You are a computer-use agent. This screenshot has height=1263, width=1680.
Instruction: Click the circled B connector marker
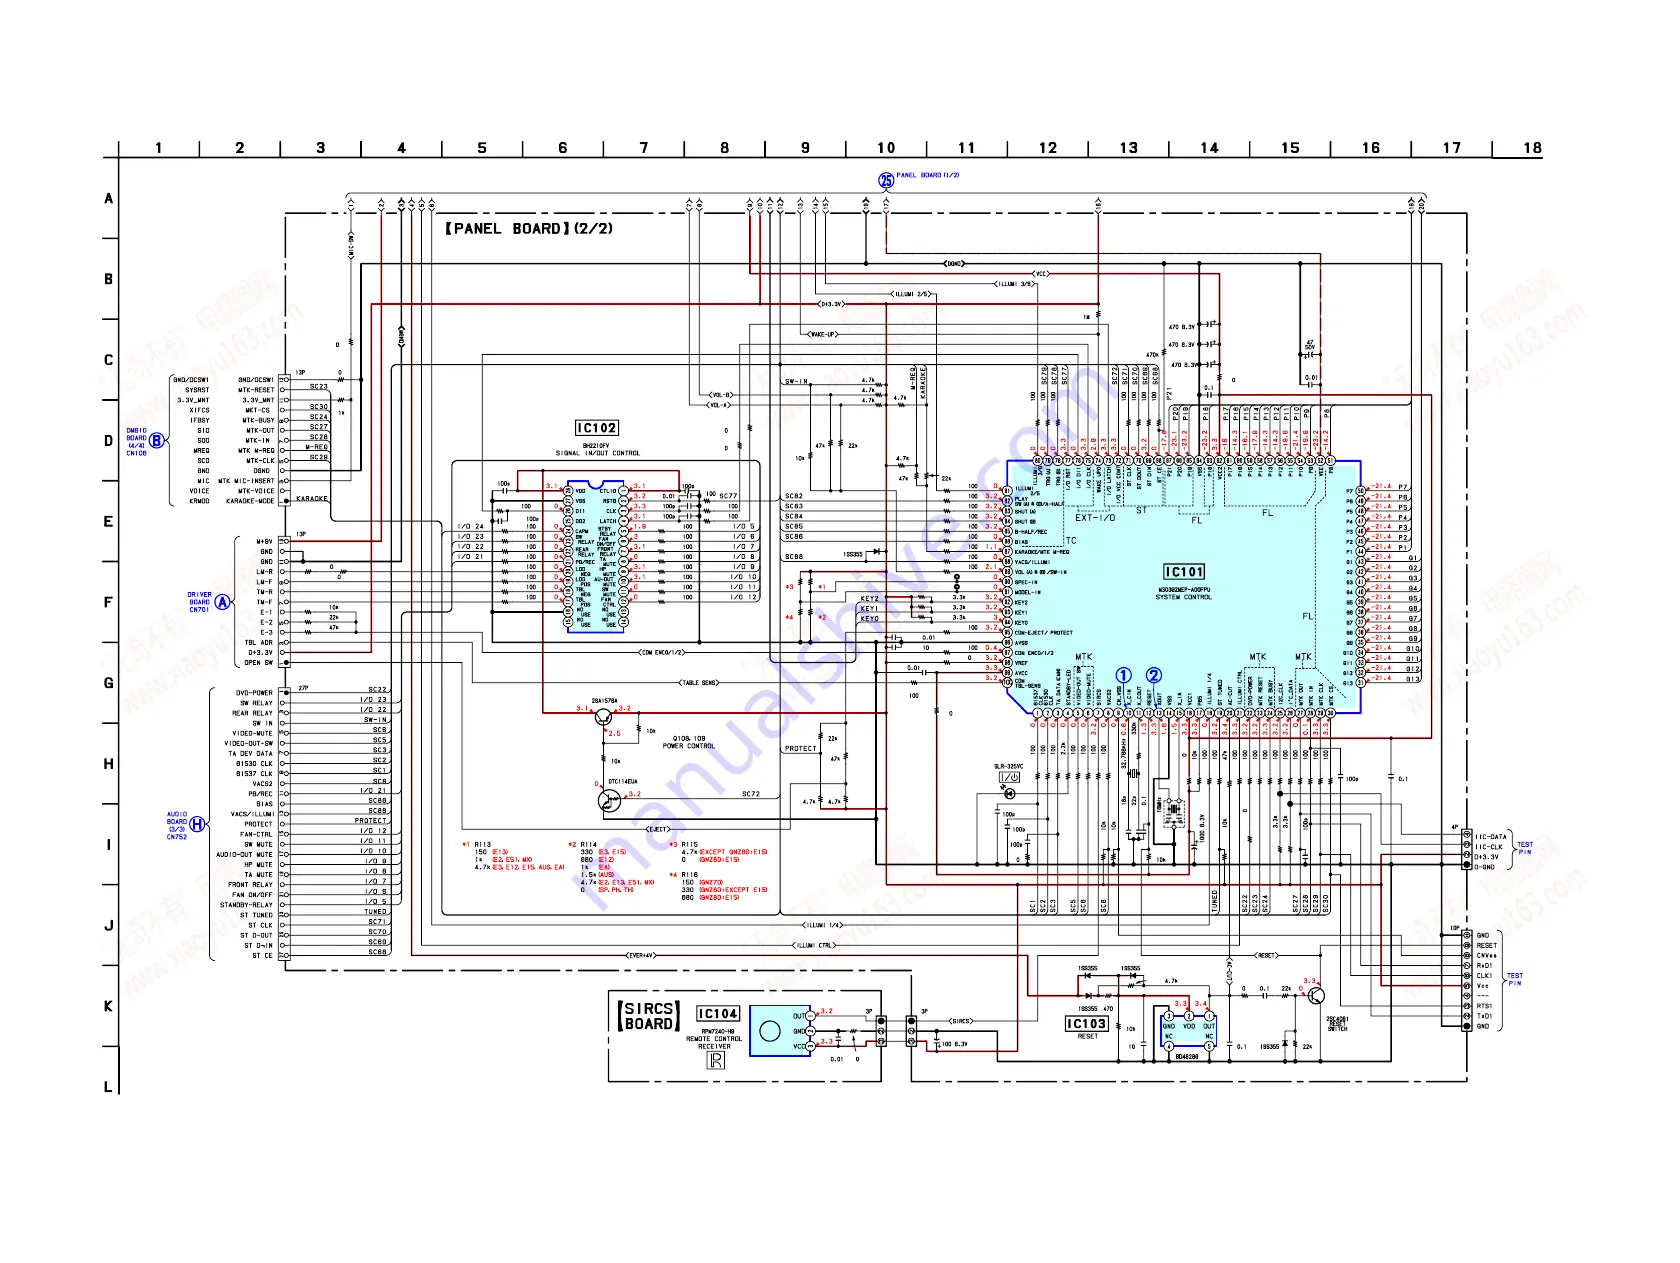[x=157, y=441]
